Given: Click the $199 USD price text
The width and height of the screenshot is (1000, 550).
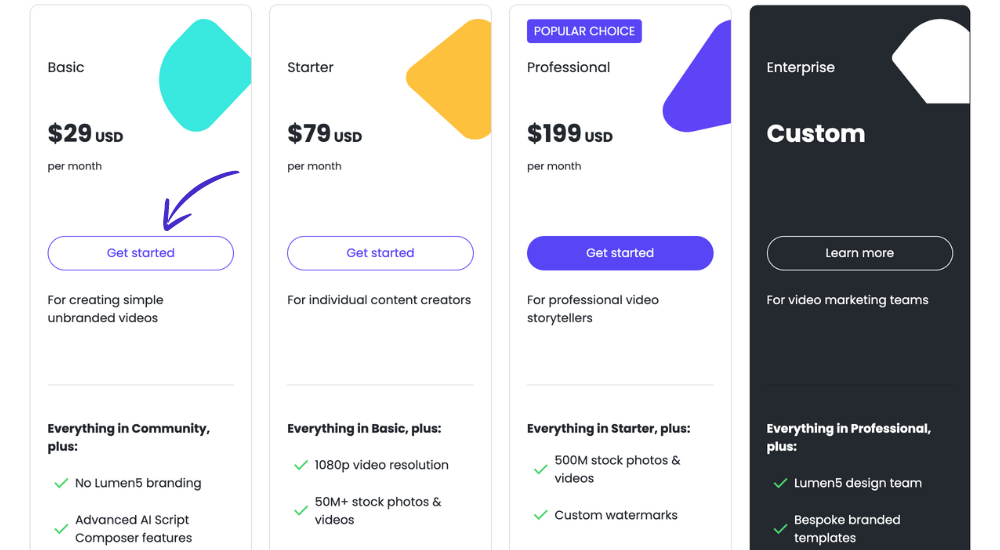Looking at the screenshot, I should pyautogui.click(x=570, y=133).
